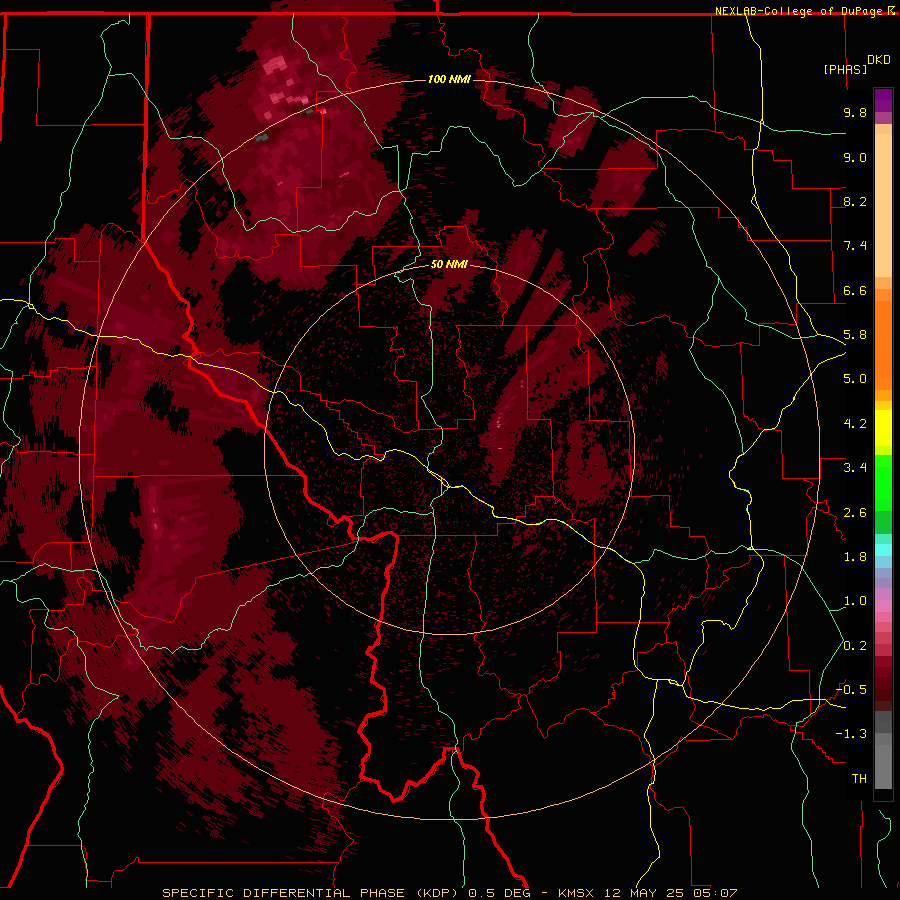Click the -1.3 value on the scale
The height and width of the screenshot is (900, 900).
pyautogui.click(x=851, y=734)
